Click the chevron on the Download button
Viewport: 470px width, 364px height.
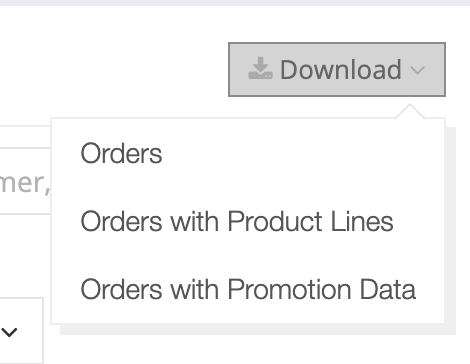pyautogui.click(x=417, y=70)
